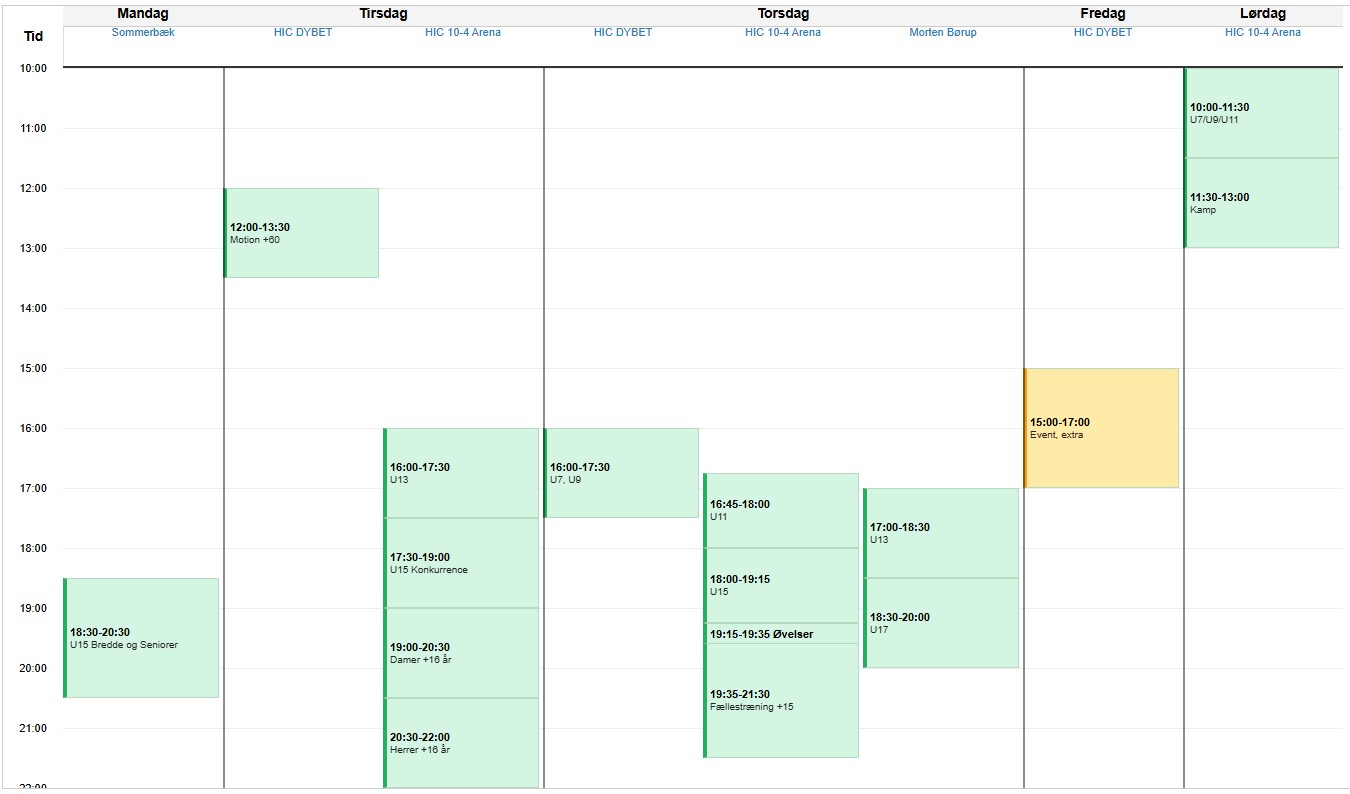Open the HIC DYBET link under Fredag
The image size is (1350, 794).
(x=1103, y=32)
